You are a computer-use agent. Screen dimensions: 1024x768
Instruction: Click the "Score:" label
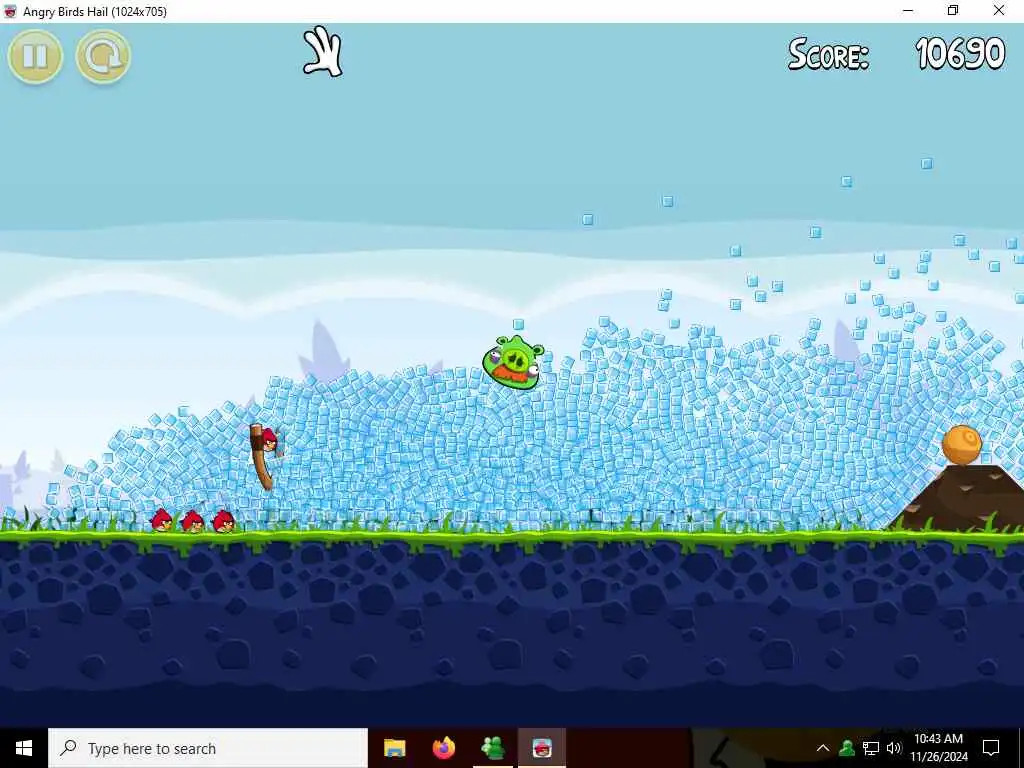click(x=828, y=54)
